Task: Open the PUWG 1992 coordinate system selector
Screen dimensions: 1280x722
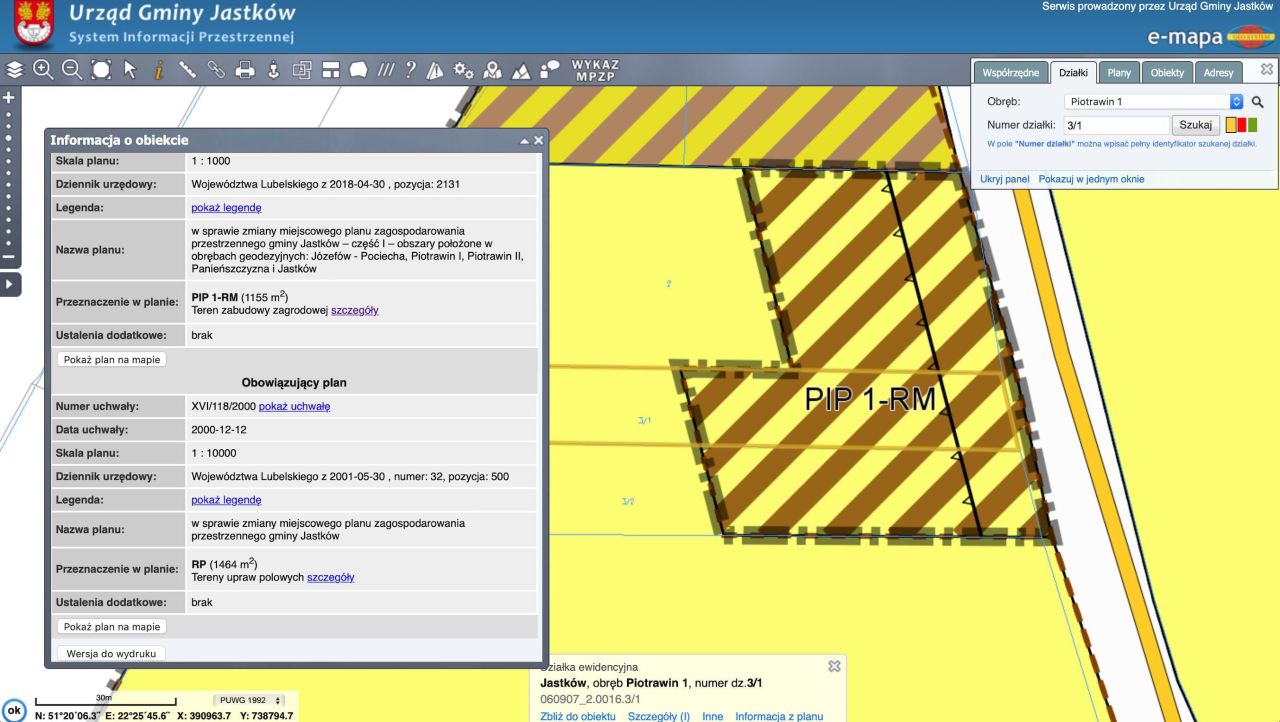Action: [250, 701]
